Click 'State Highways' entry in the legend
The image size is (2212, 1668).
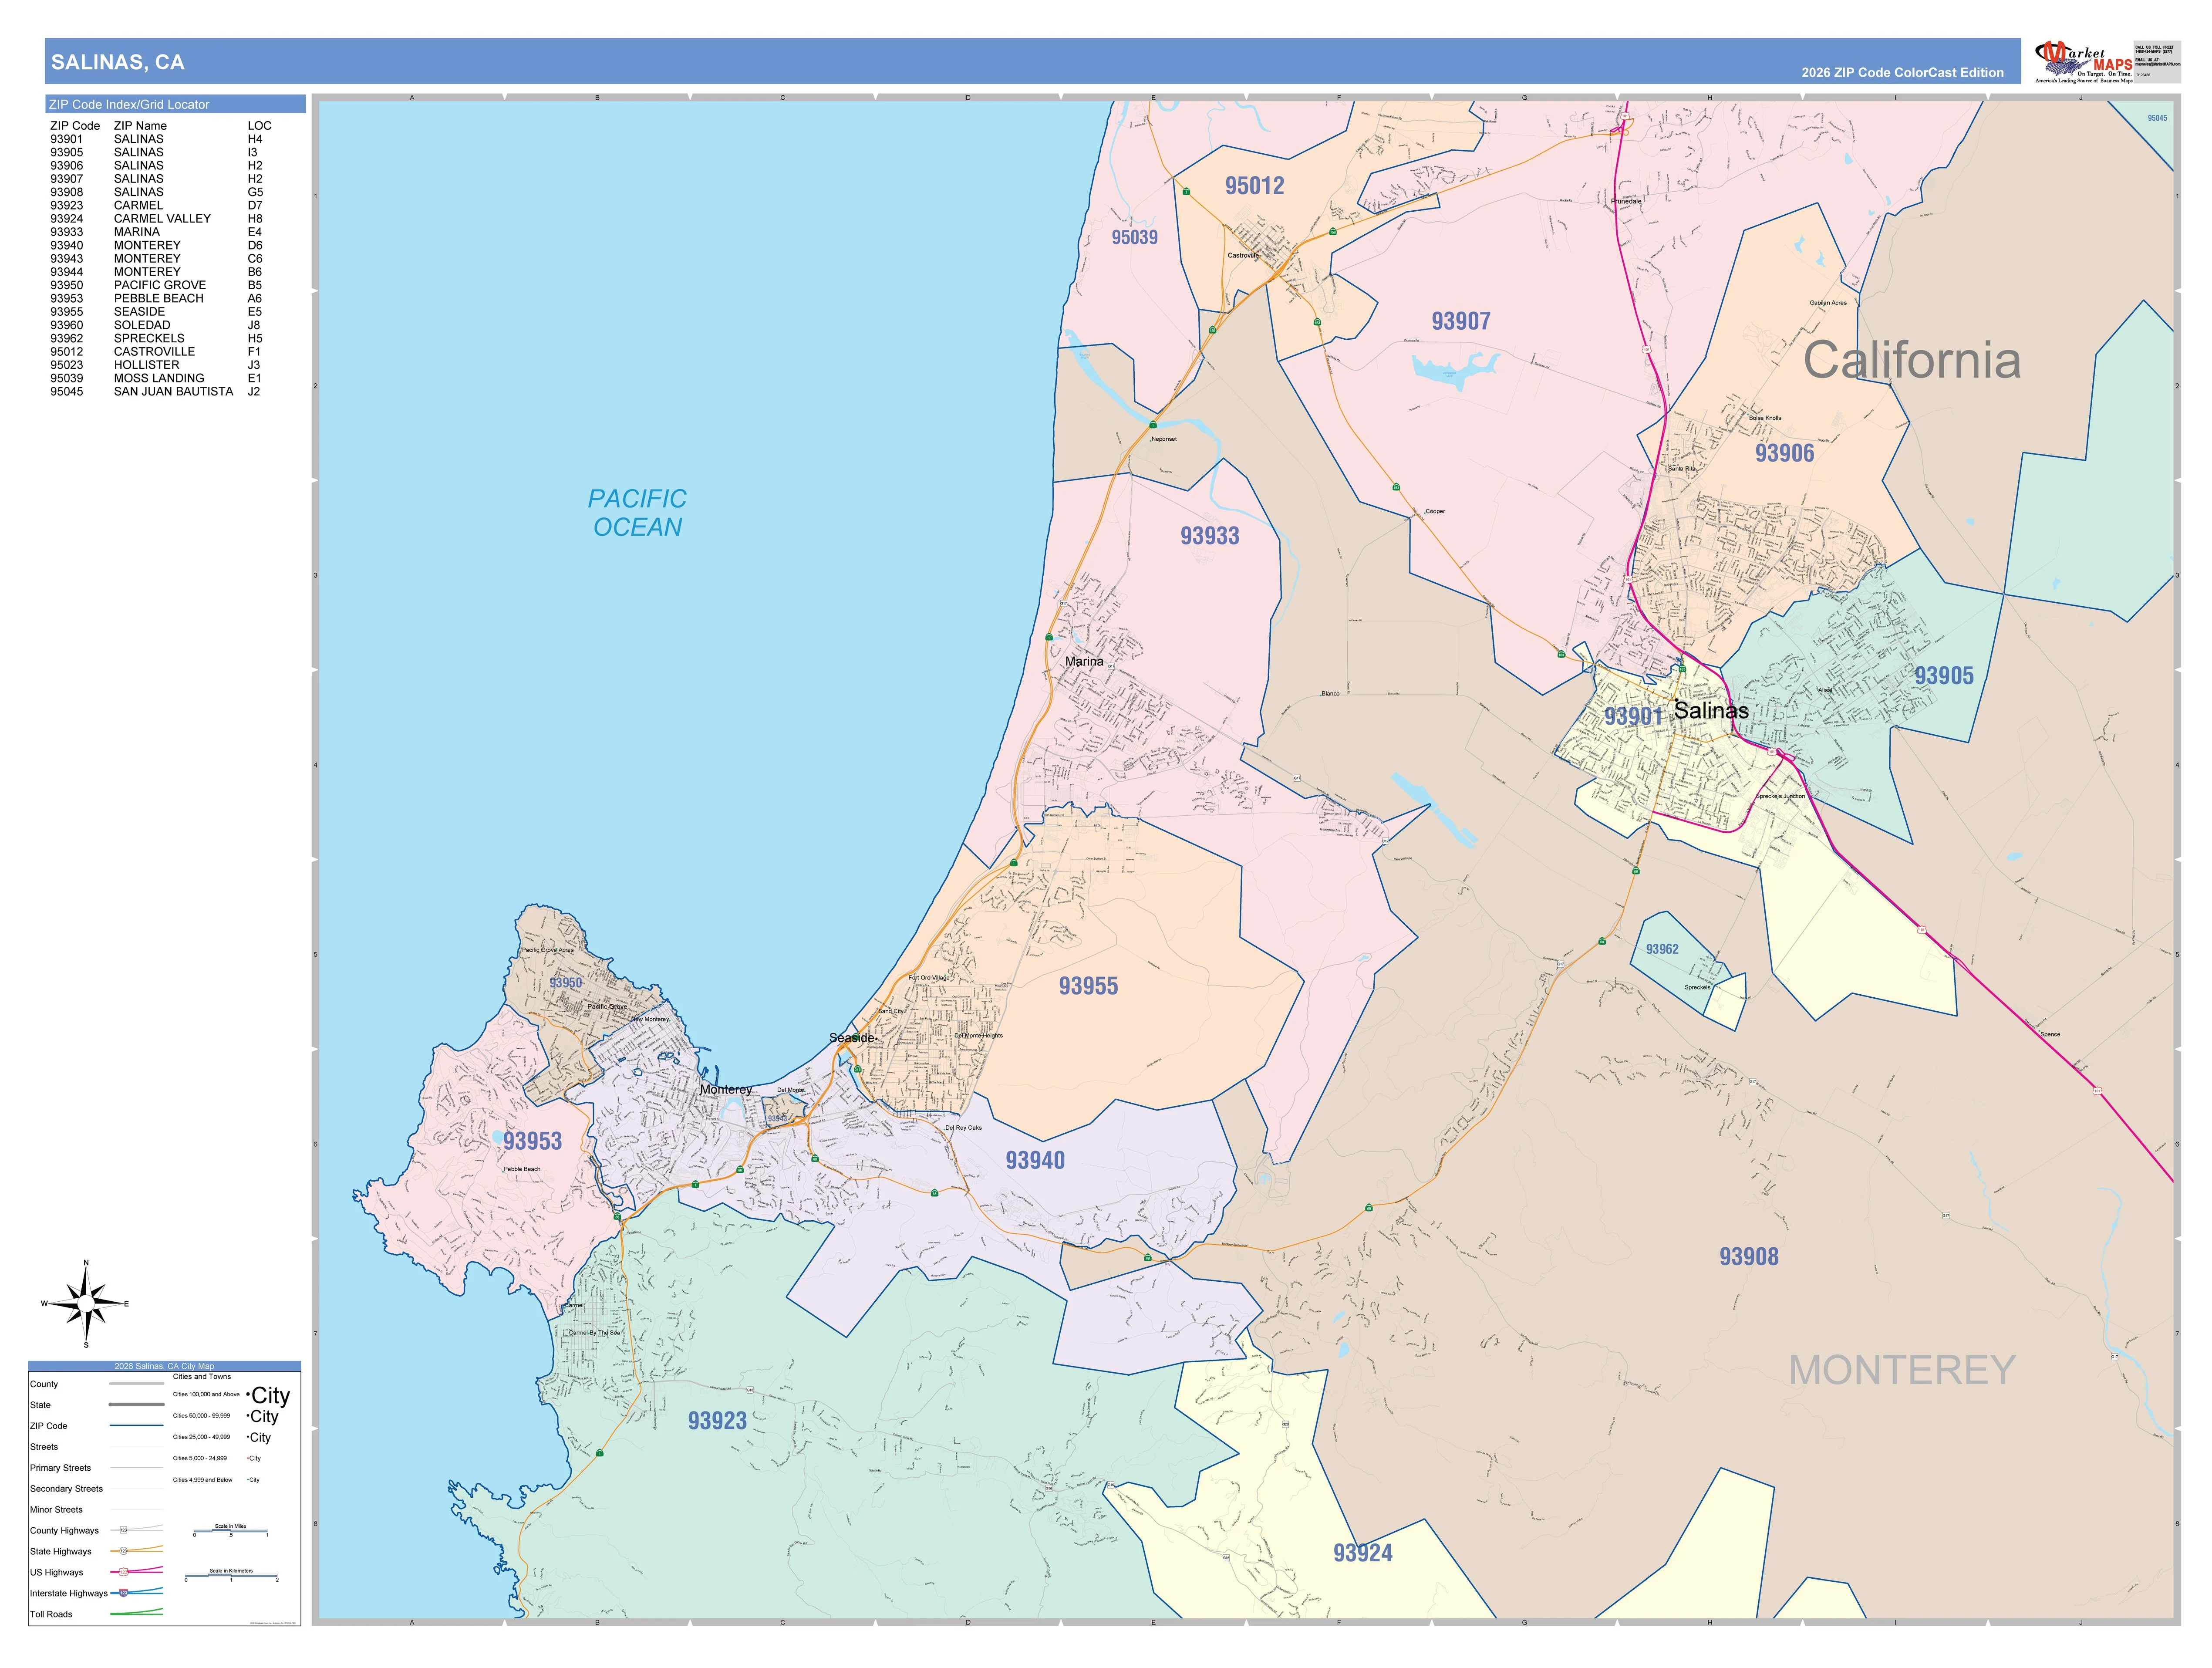click(60, 1552)
